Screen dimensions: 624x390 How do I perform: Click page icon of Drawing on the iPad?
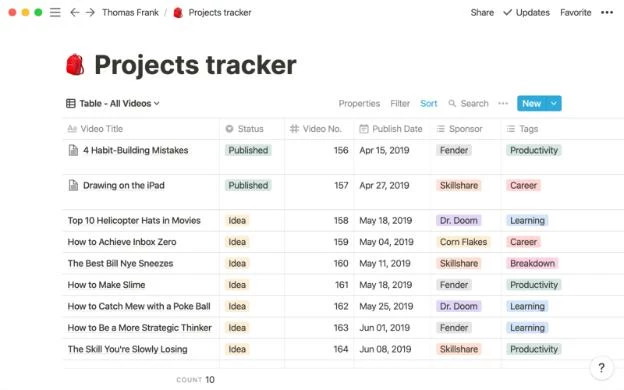coord(73,185)
